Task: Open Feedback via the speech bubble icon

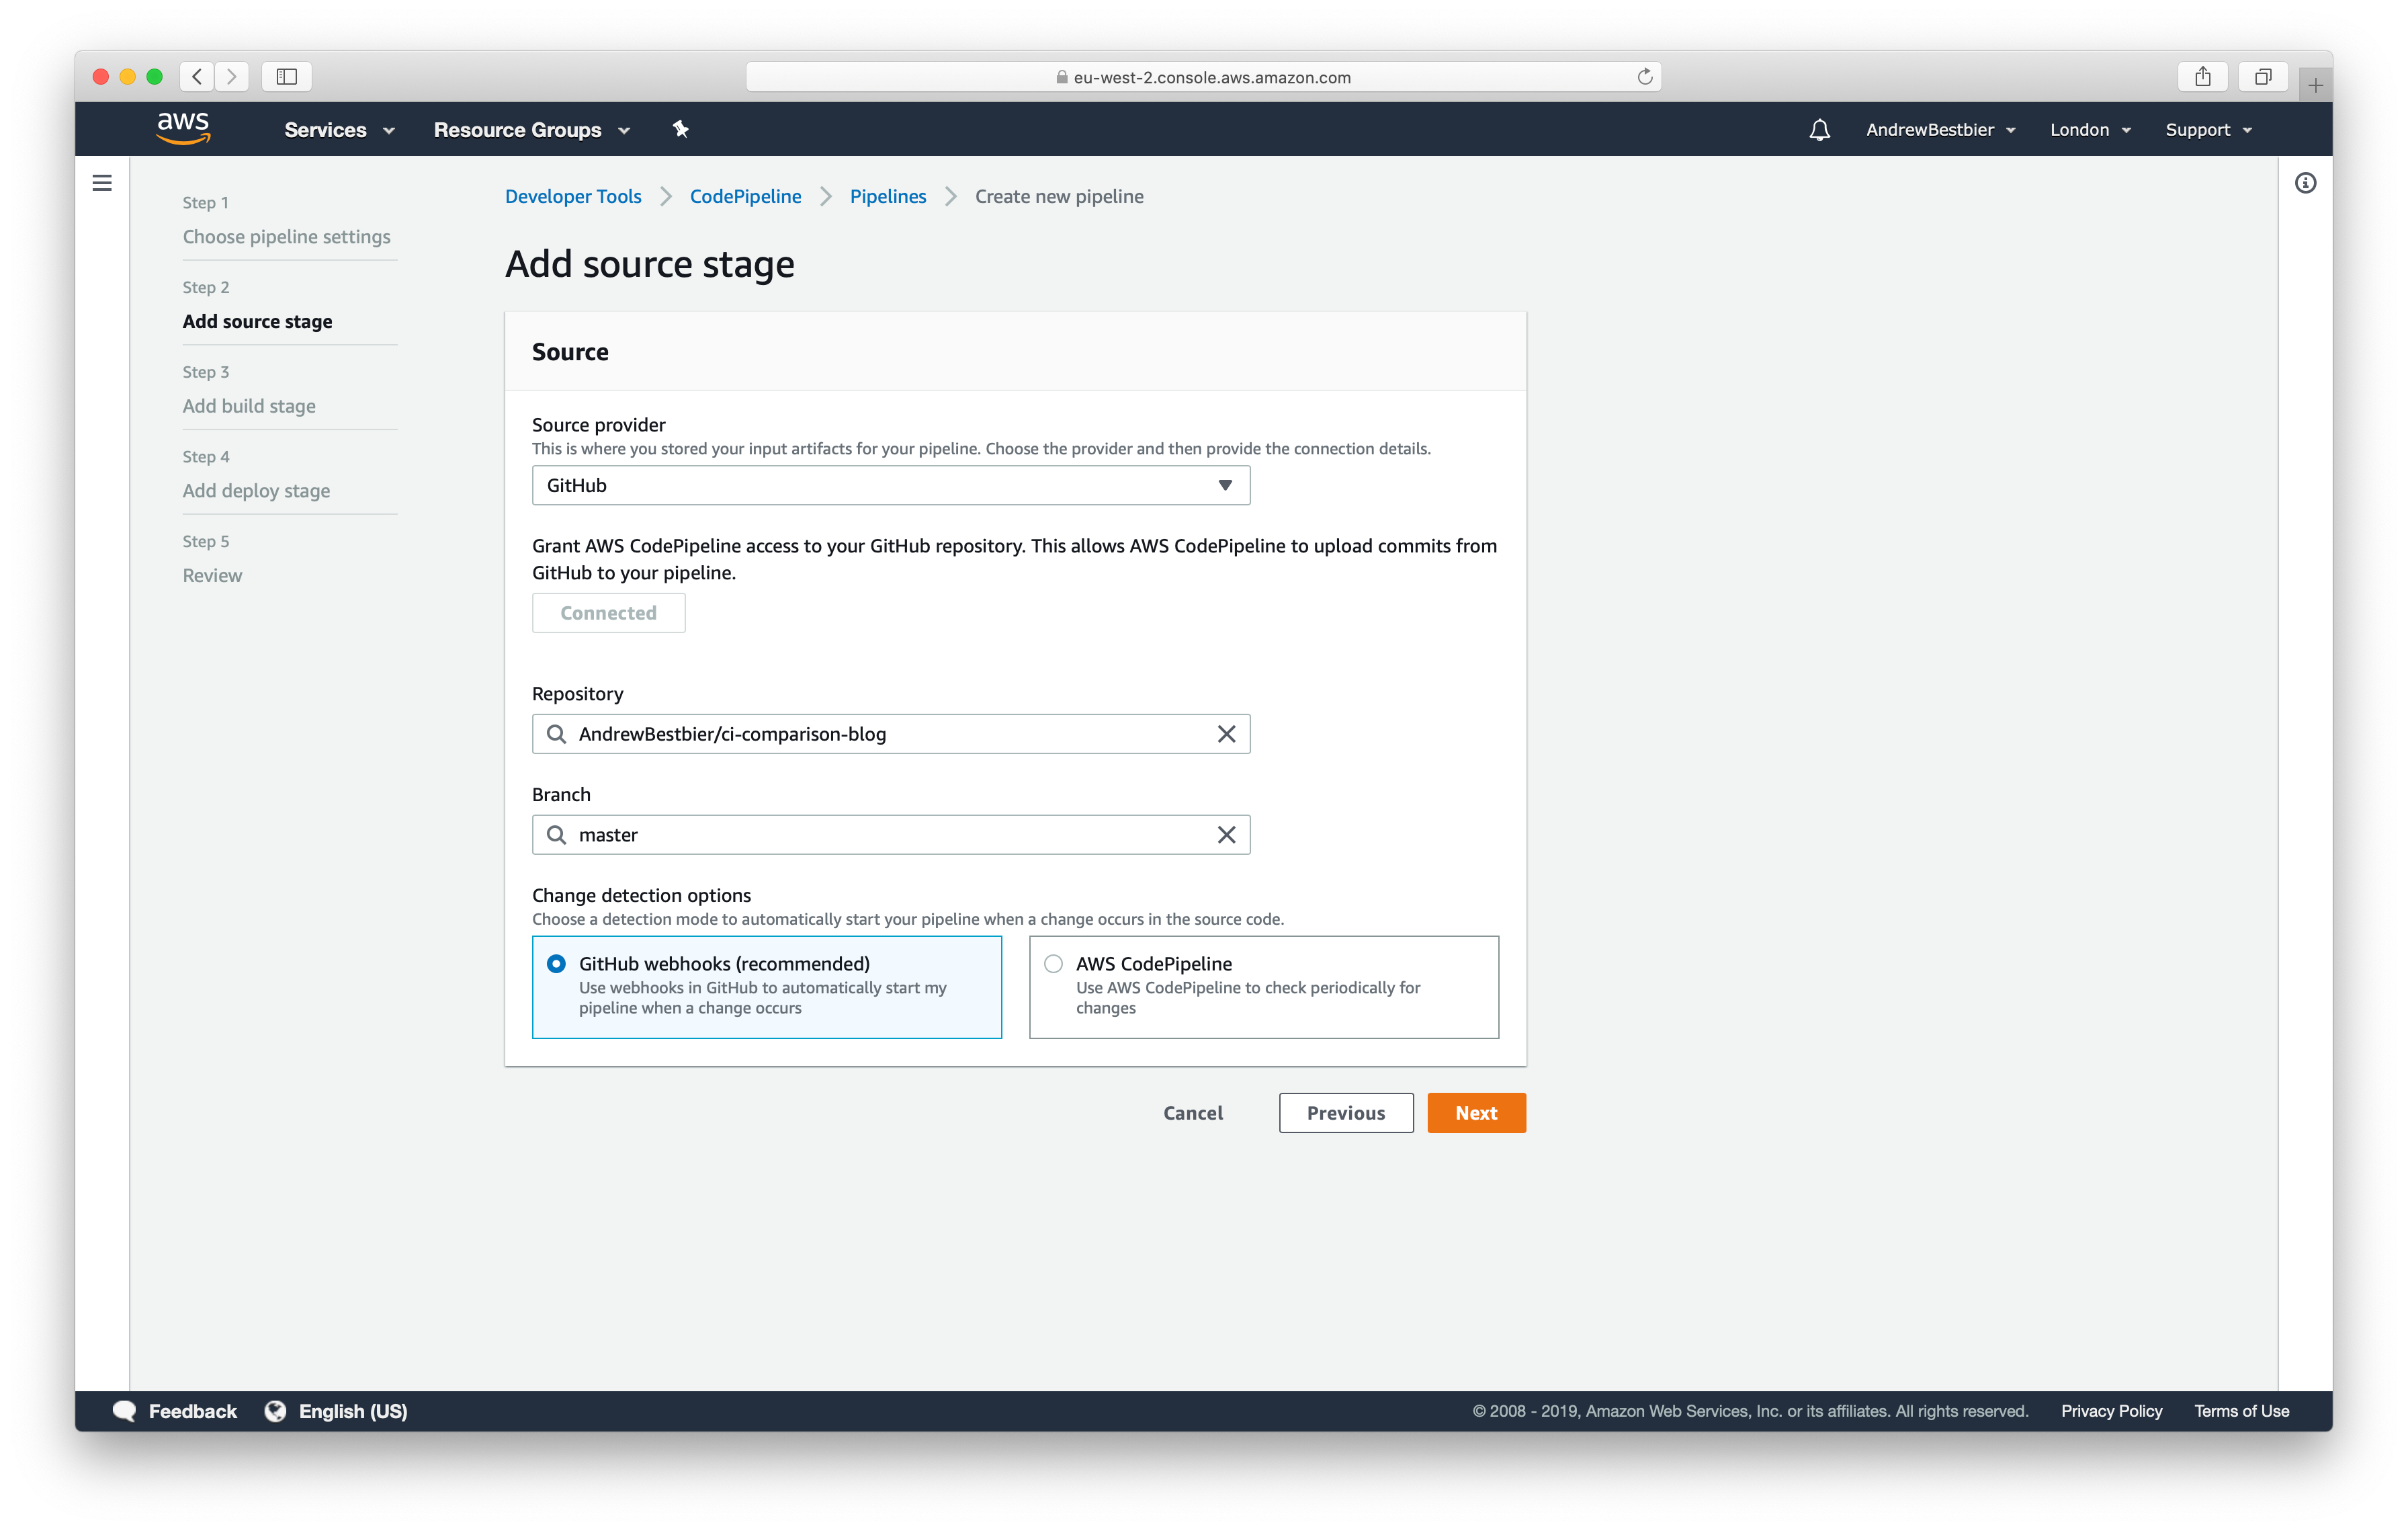Action: (x=126, y=1411)
